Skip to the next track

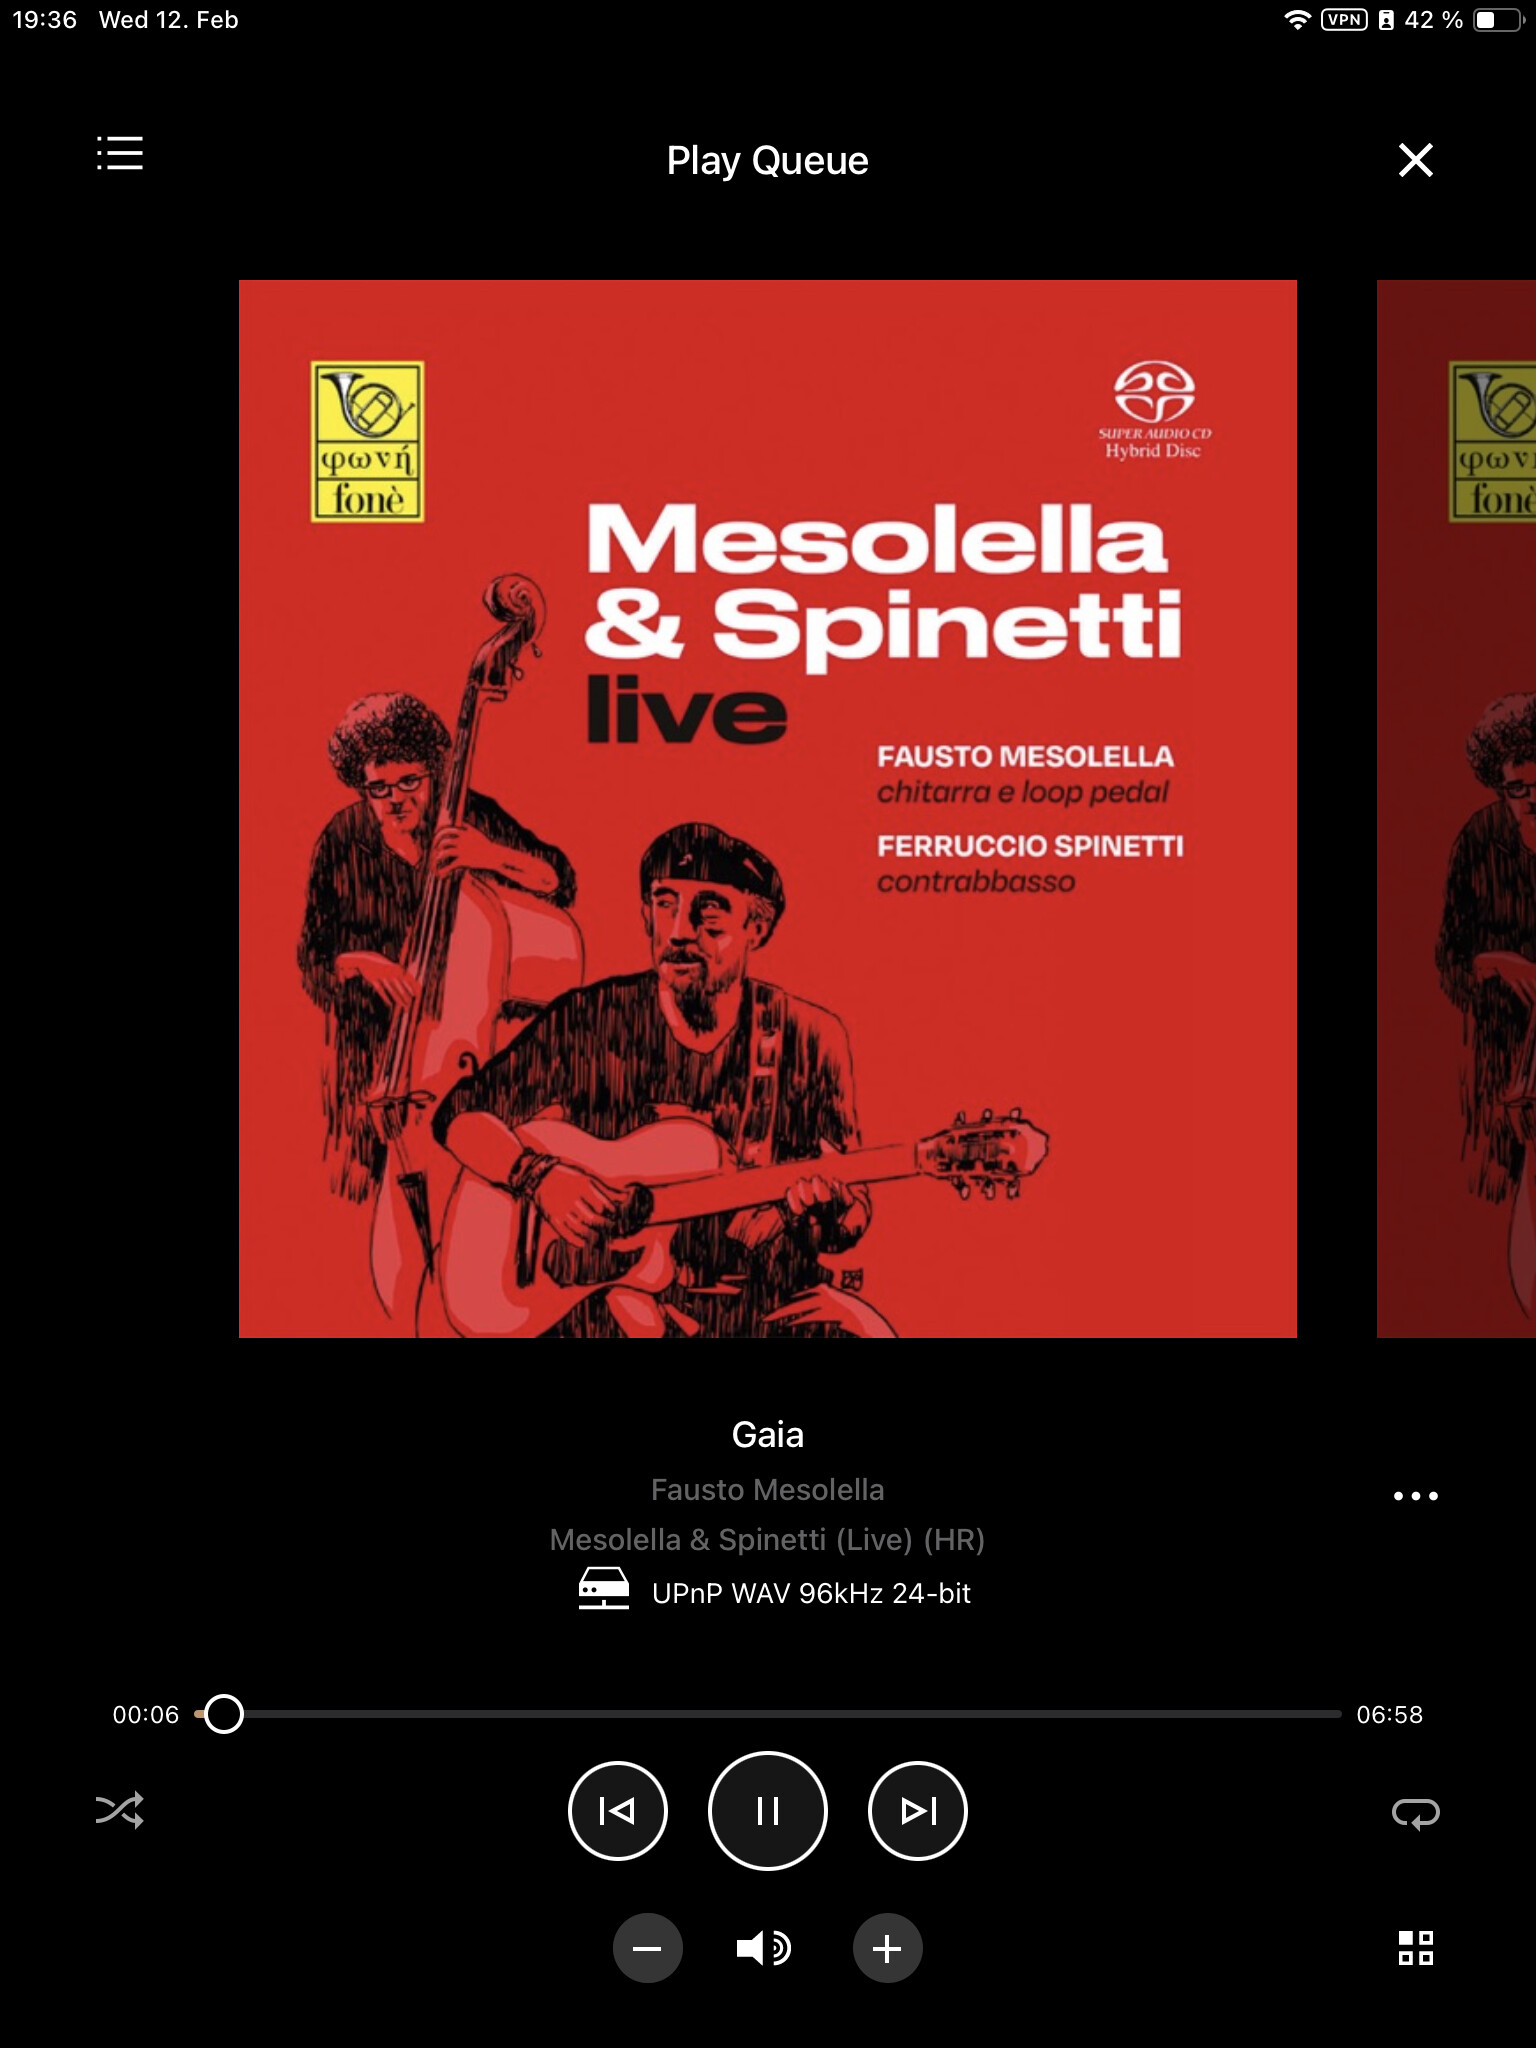coord(918,1810)
